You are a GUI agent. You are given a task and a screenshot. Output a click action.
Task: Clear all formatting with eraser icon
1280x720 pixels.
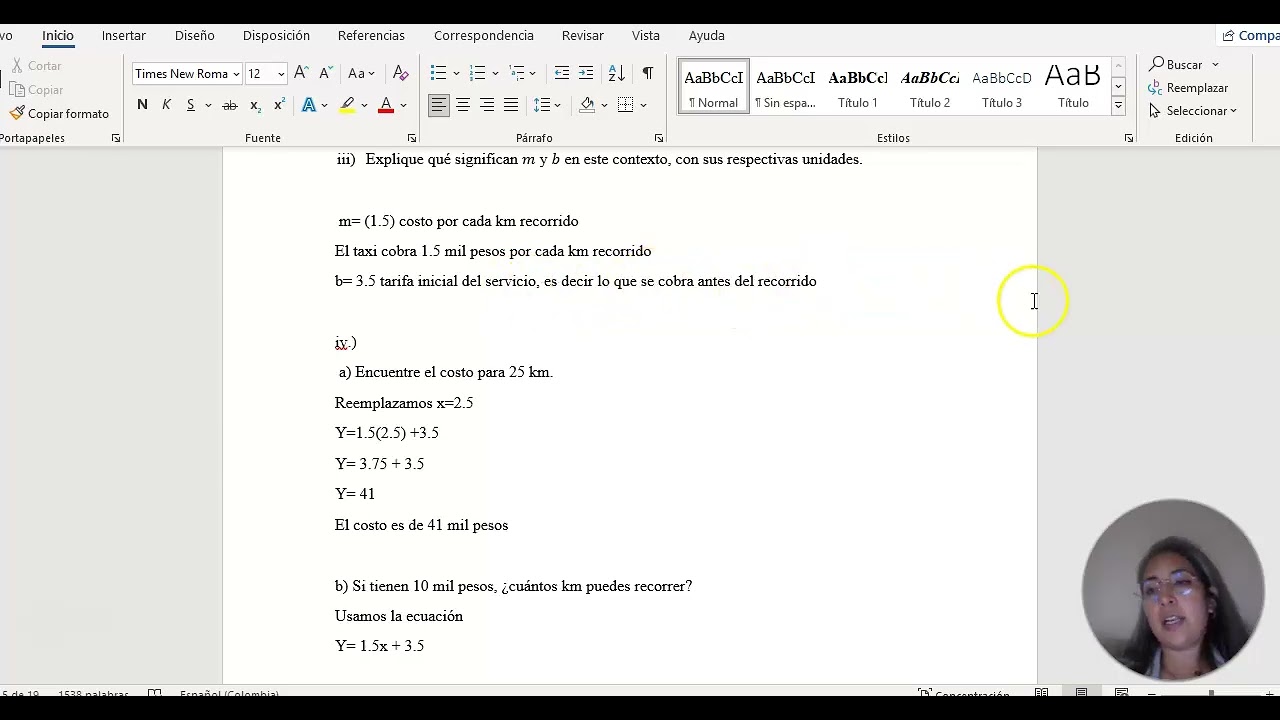pyautogui.click(x=401, y=74)
